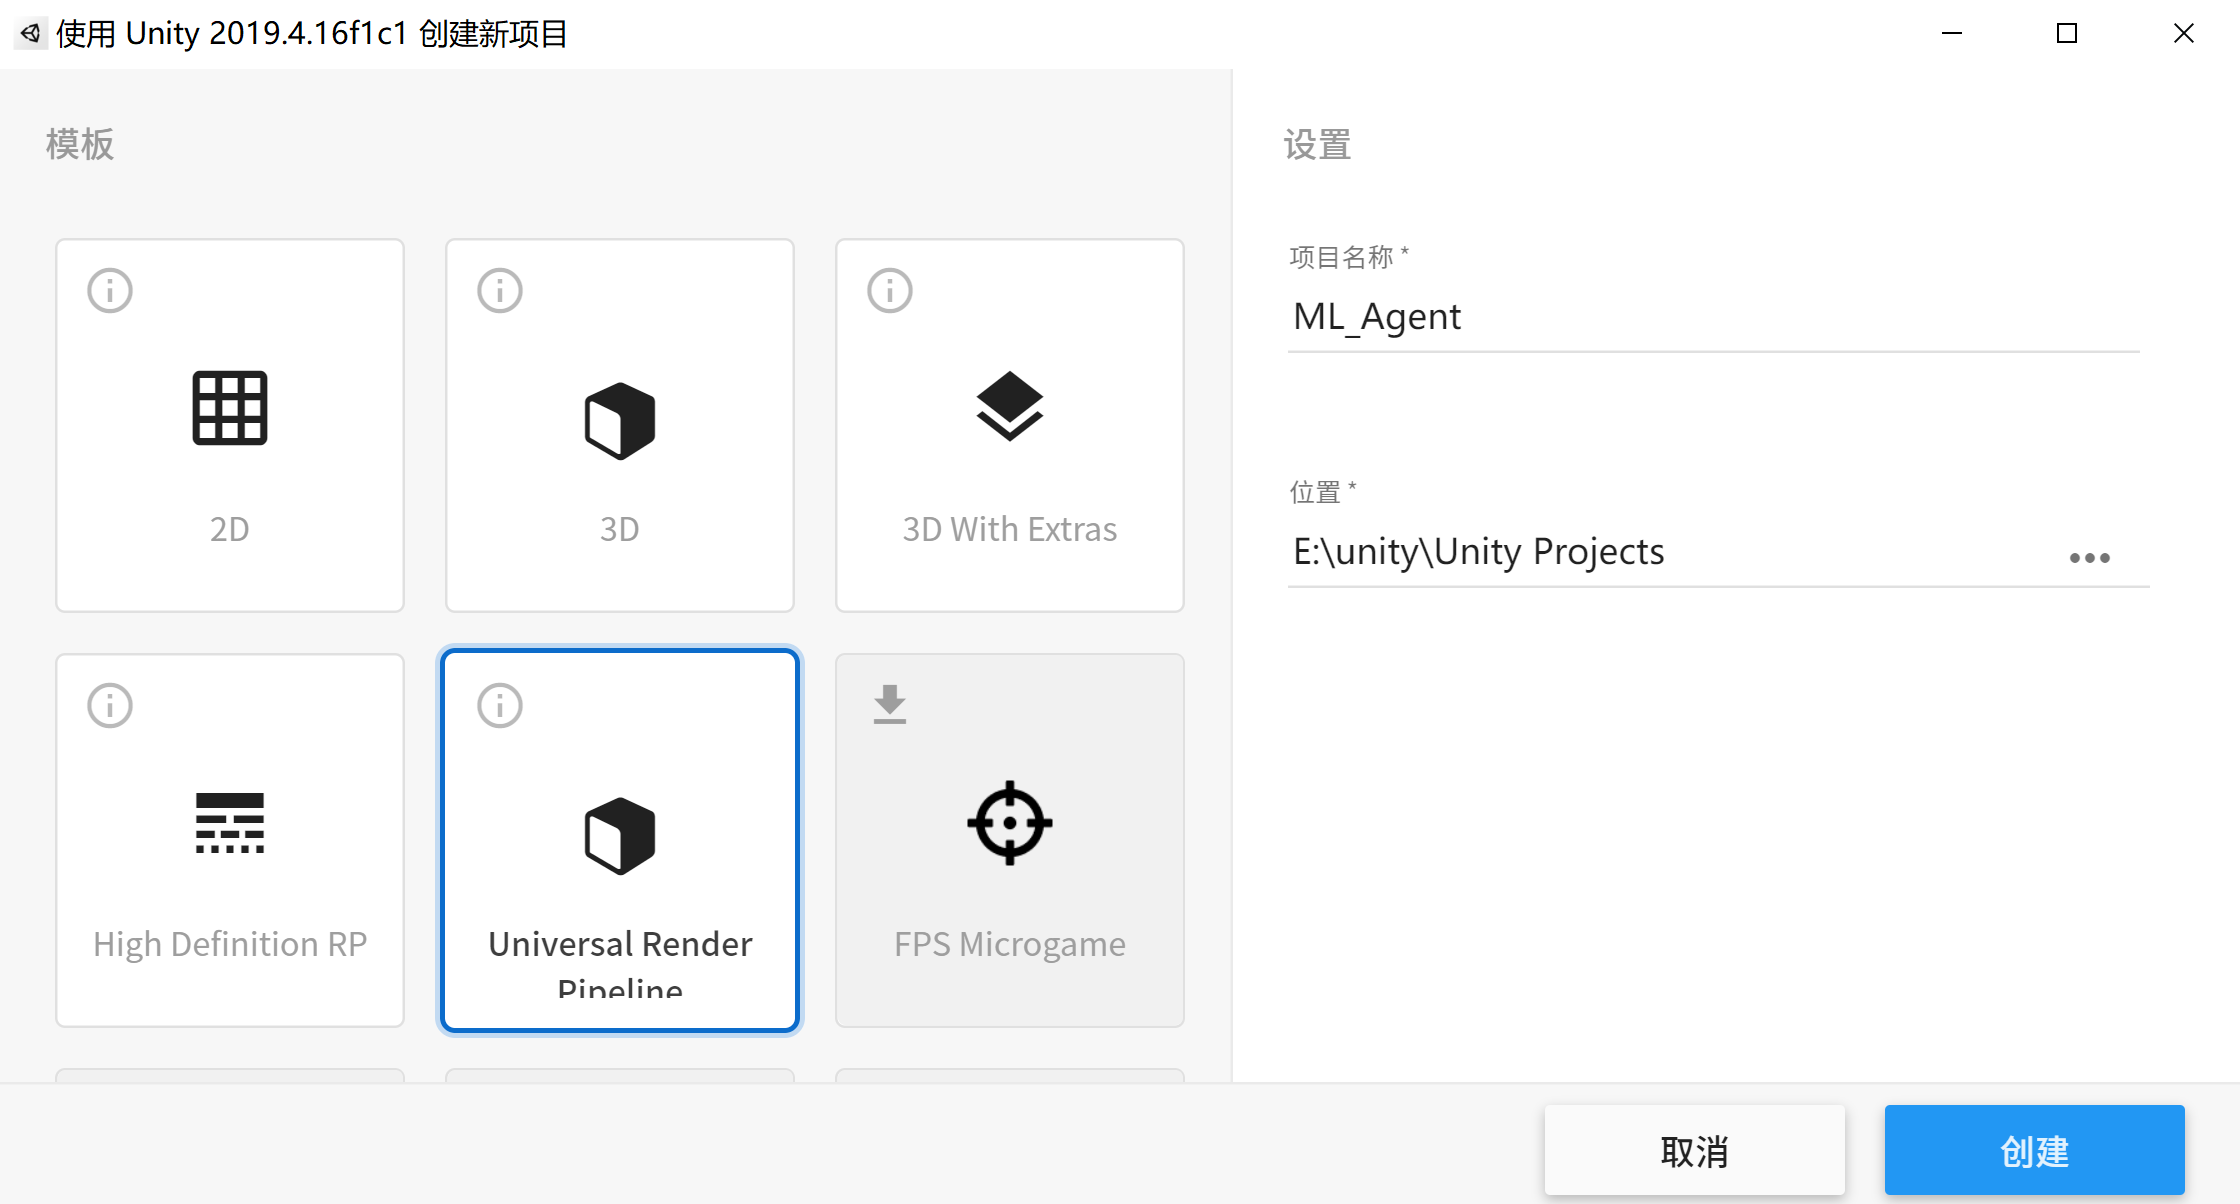This screenshot has width=2240, height=1204.
Task: Click the info icon on the 3D template
Action: coord(499,290)
